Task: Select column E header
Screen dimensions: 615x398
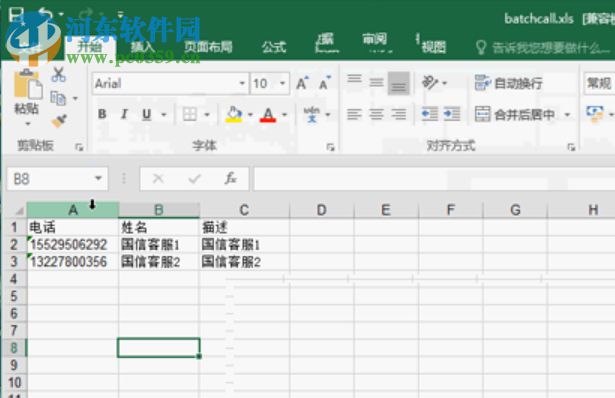Action: (x=386, y=210)
